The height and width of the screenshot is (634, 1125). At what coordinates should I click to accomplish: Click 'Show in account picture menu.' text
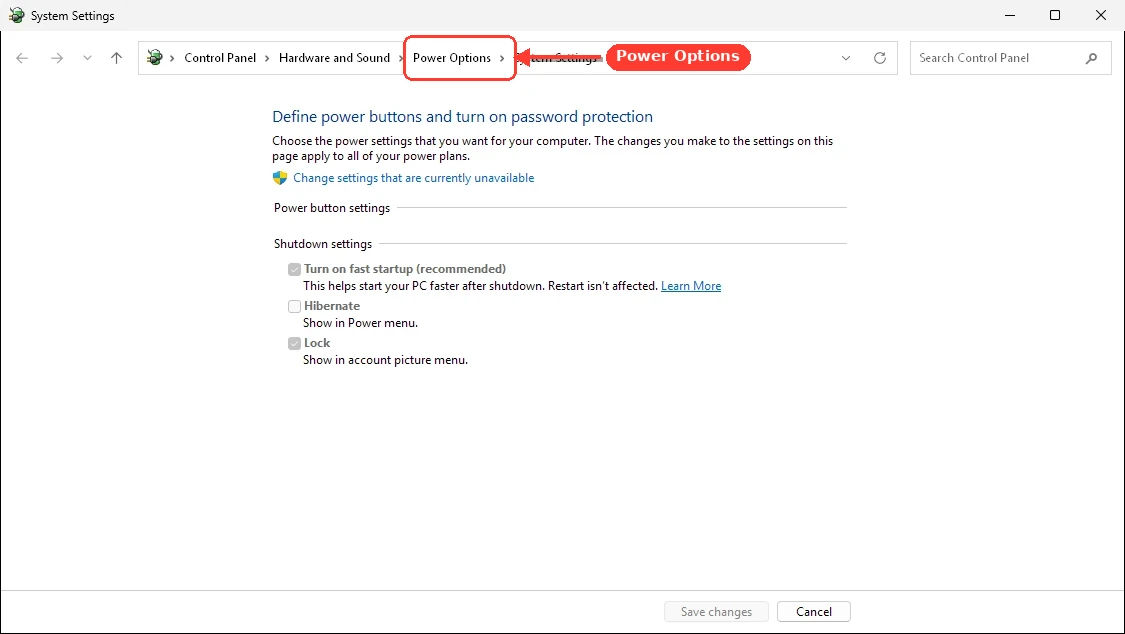pyautogui.click(x=385, y=360)
